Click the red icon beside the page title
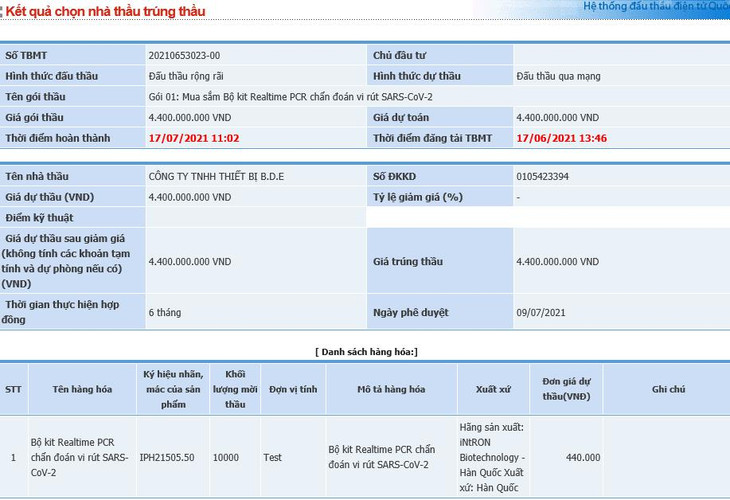 click(x=3, y=11)
